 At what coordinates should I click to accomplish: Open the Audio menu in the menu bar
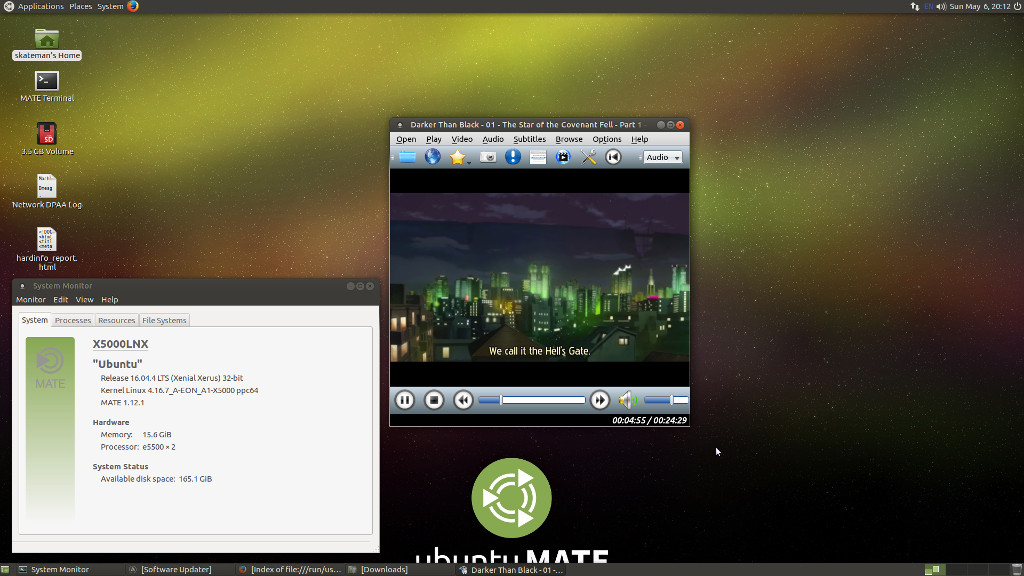coord(493,139)
